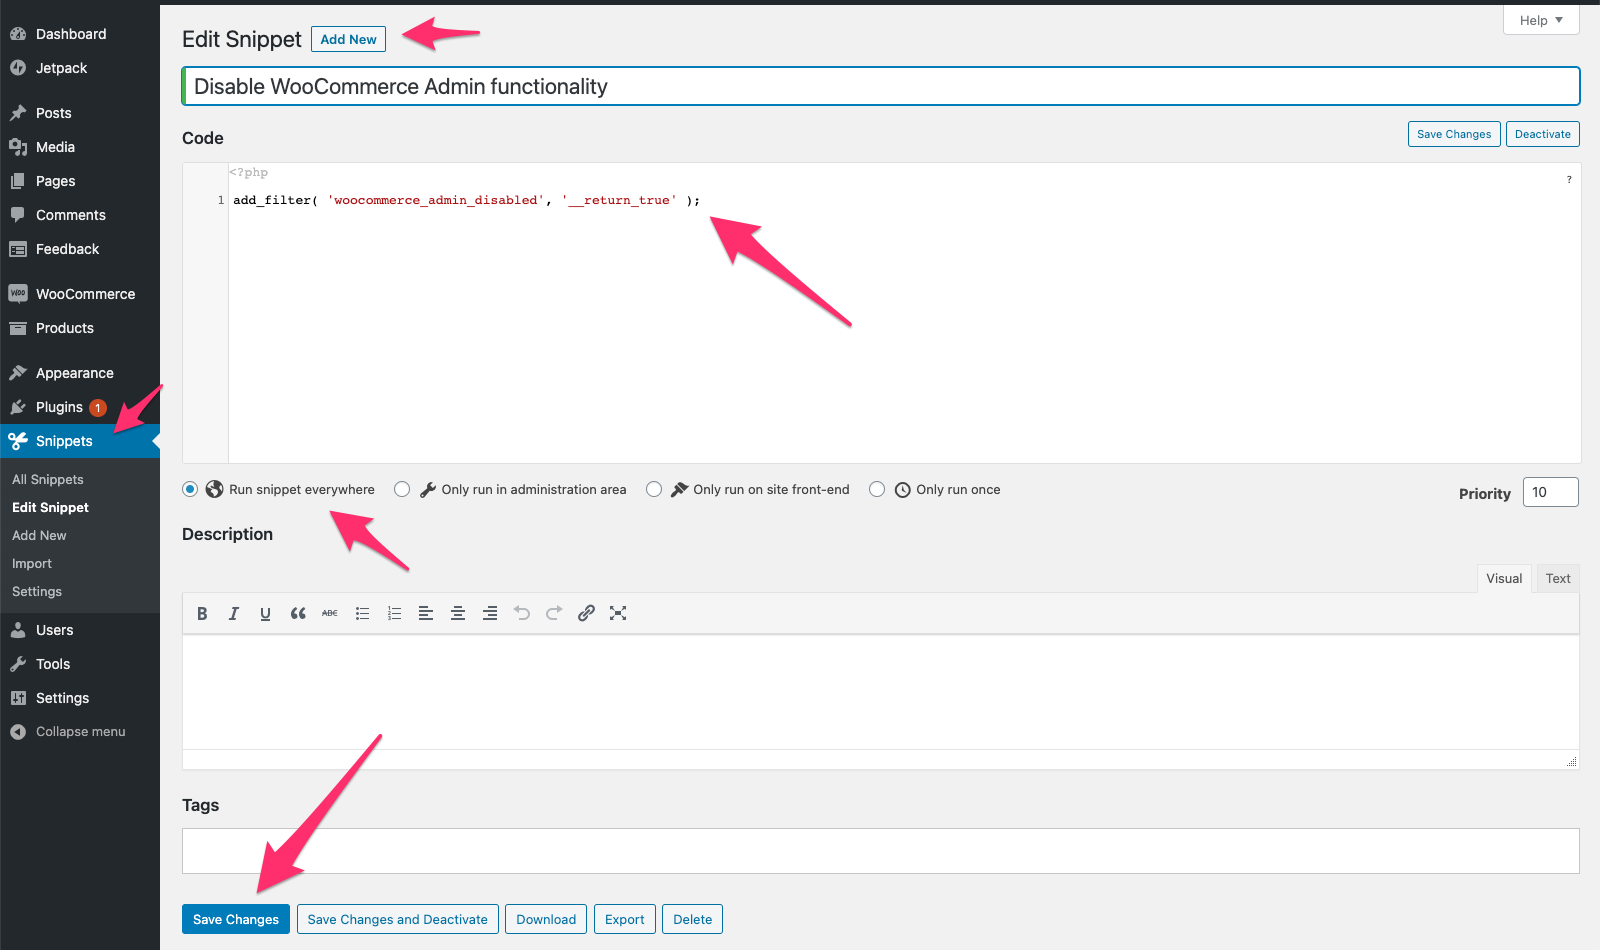Viewport: 1600px width, 950px height.
Task: Delete the snippet
Action: tap(693, 919)
